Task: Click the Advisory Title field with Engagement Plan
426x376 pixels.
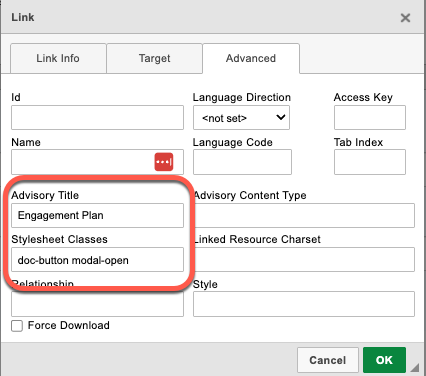Action: pyautogui.click(x=97, y=215)
